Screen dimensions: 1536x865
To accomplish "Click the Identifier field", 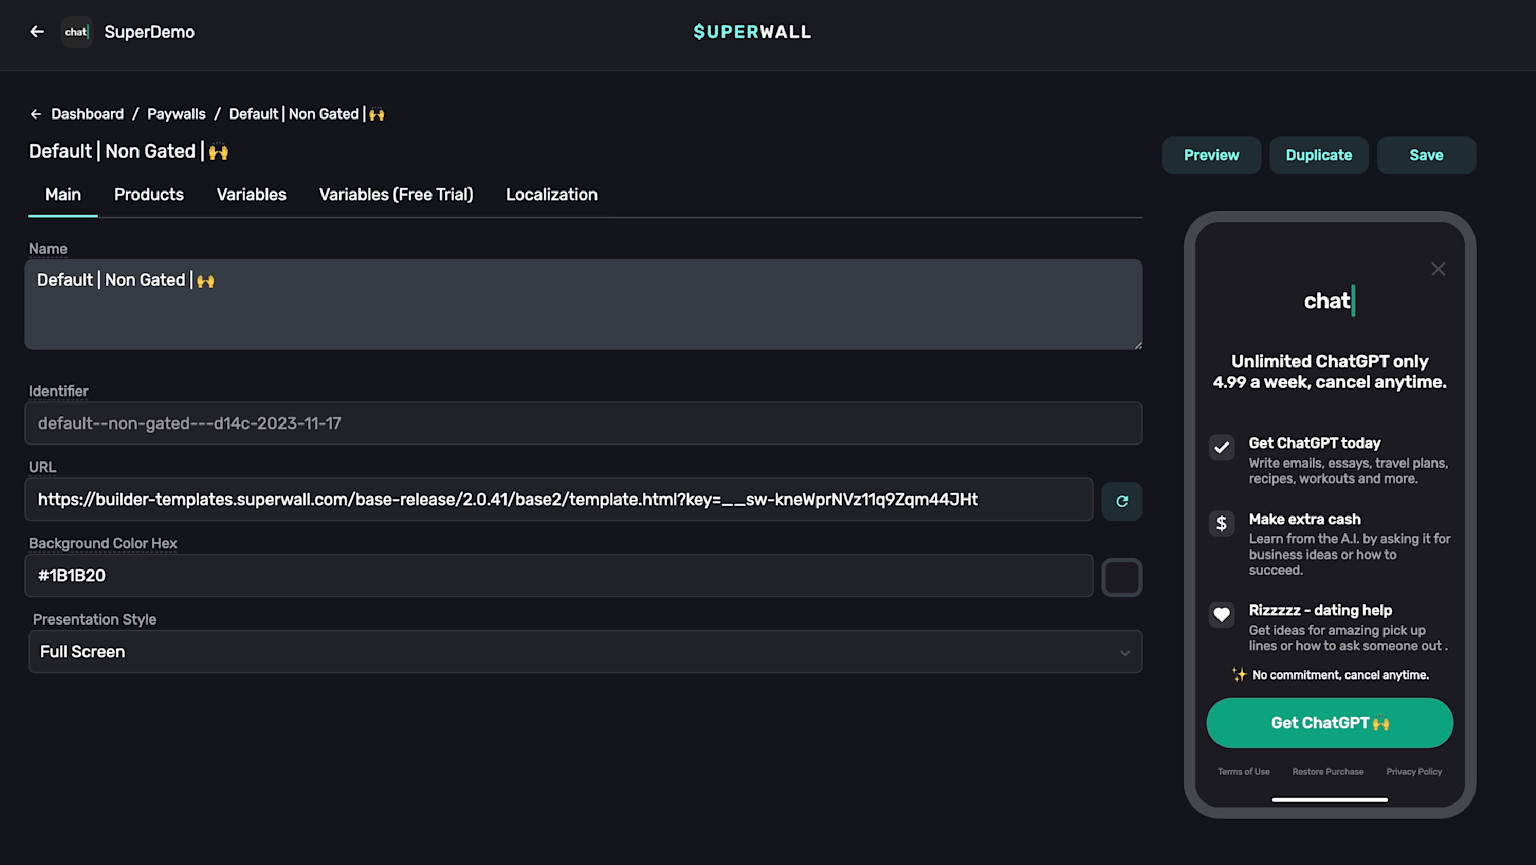I will pos(584,423).
